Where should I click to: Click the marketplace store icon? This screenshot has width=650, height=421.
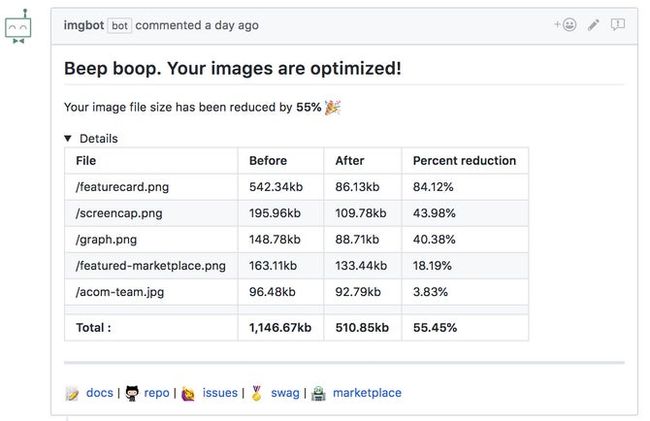(x=318, y=394)
